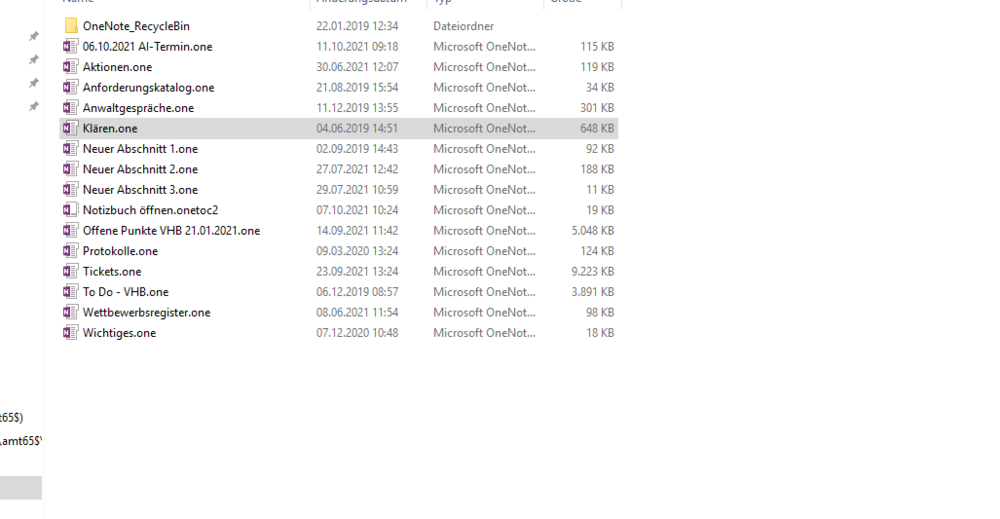Select Neuer Abschnitt 3.one file
This screenshot has height=519, width=1000.
coord(140,190)
